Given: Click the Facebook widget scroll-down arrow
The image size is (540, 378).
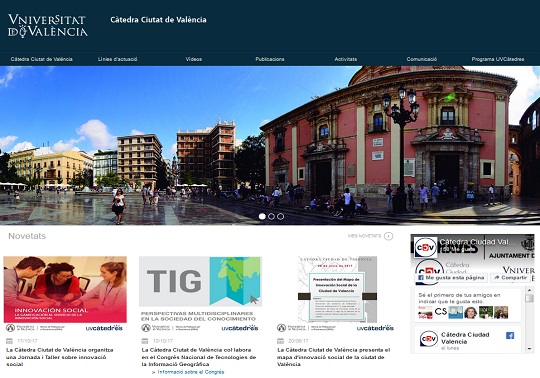Looking at the screenshot, I should 529,349.
